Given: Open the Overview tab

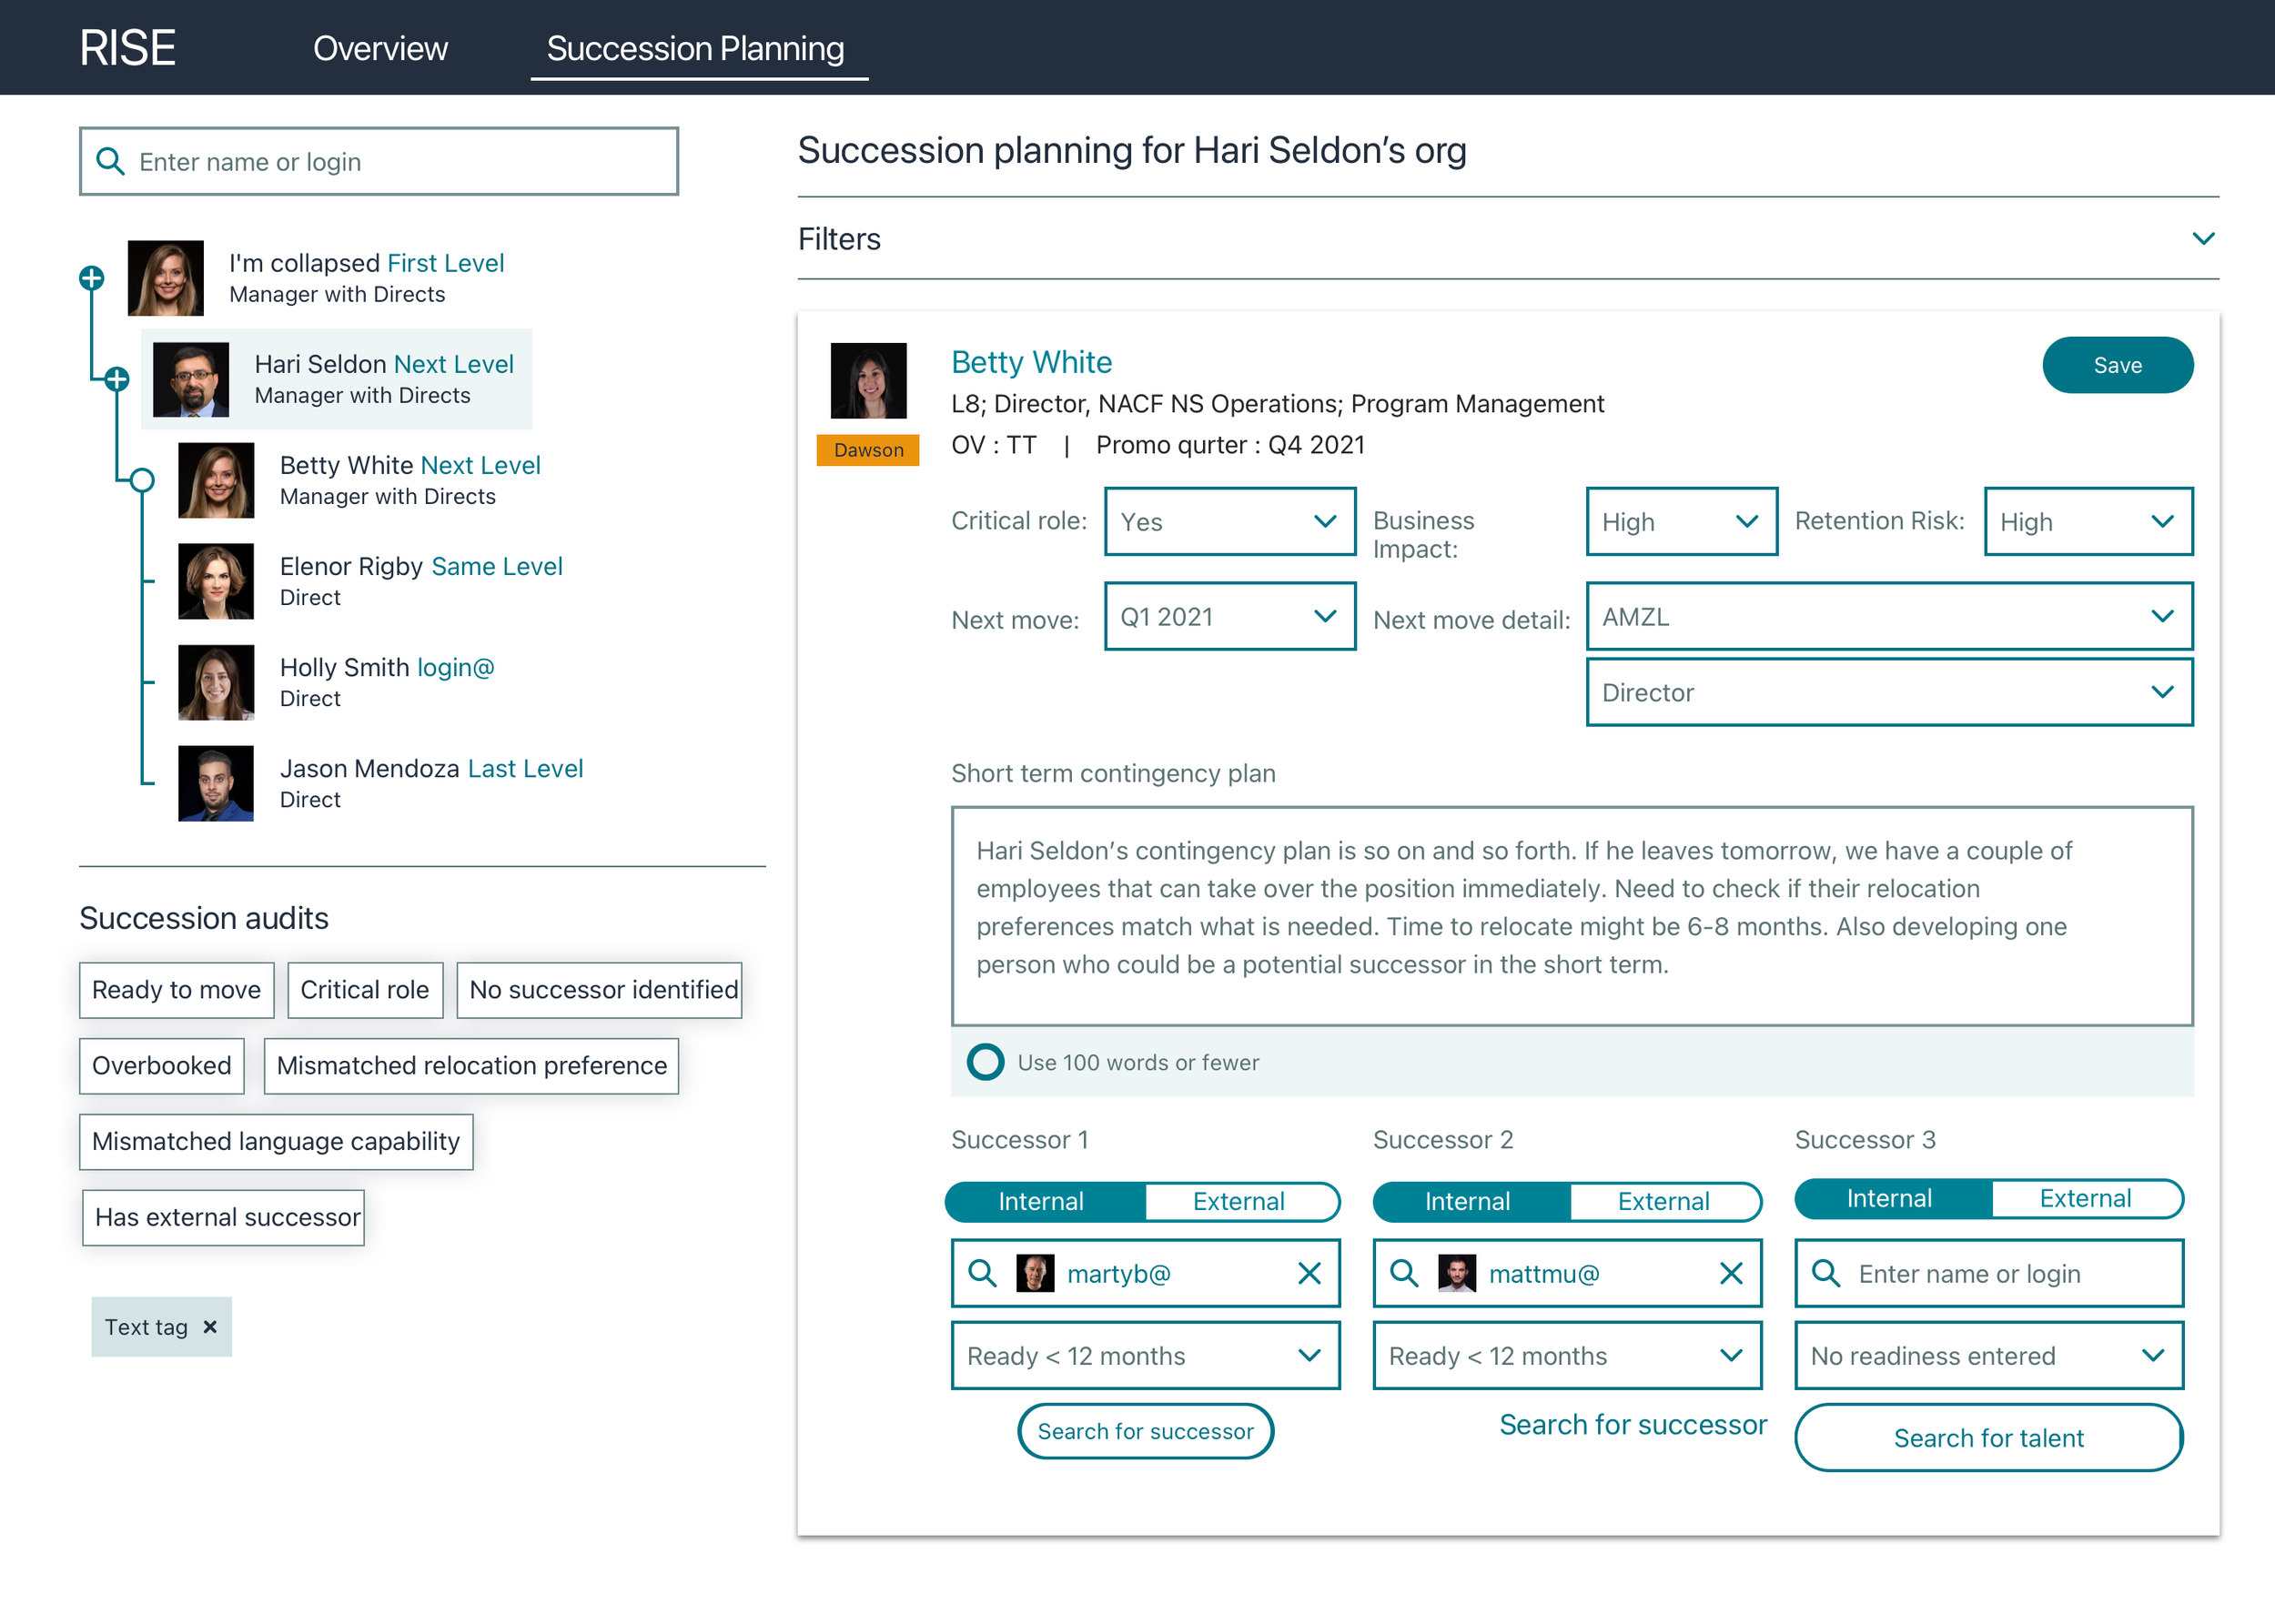Looking at the screenshot, I should (x=380, y=48).
